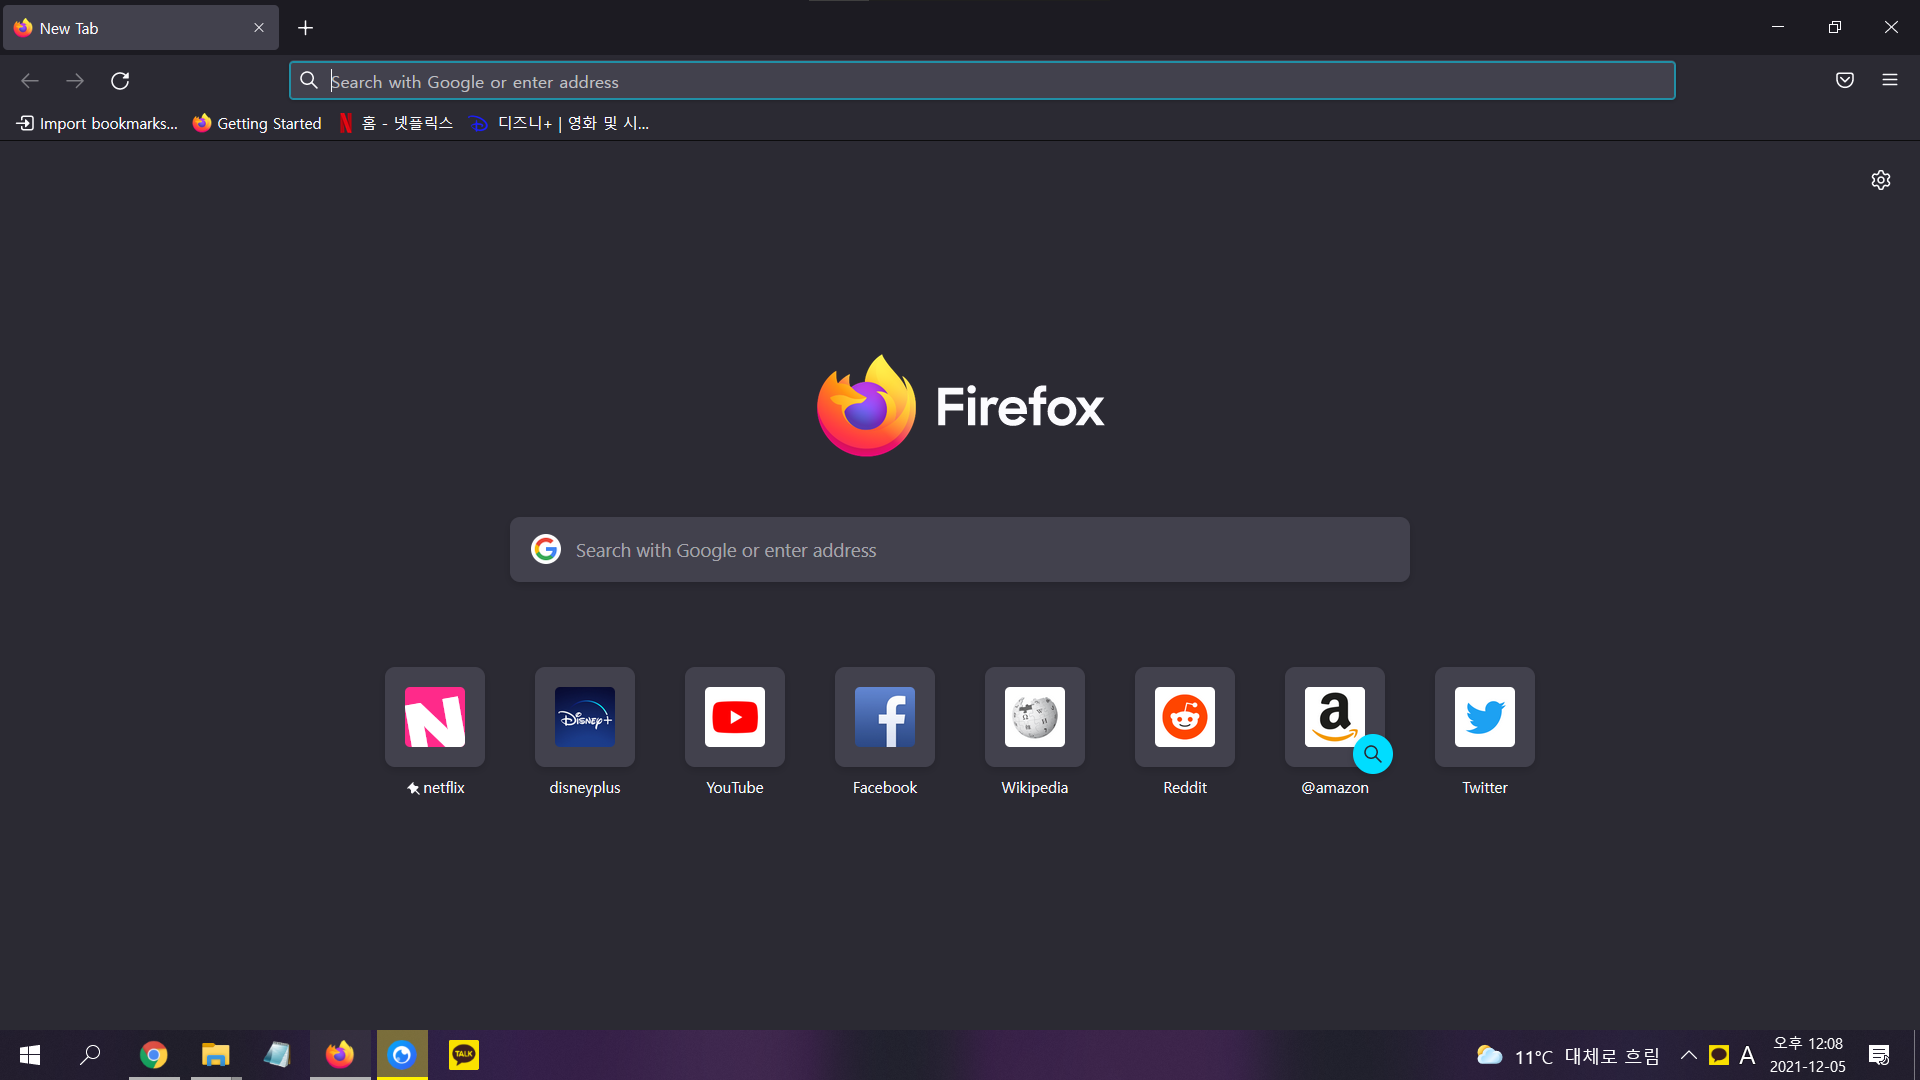Go forward with the forward arrow

point(75,81)
